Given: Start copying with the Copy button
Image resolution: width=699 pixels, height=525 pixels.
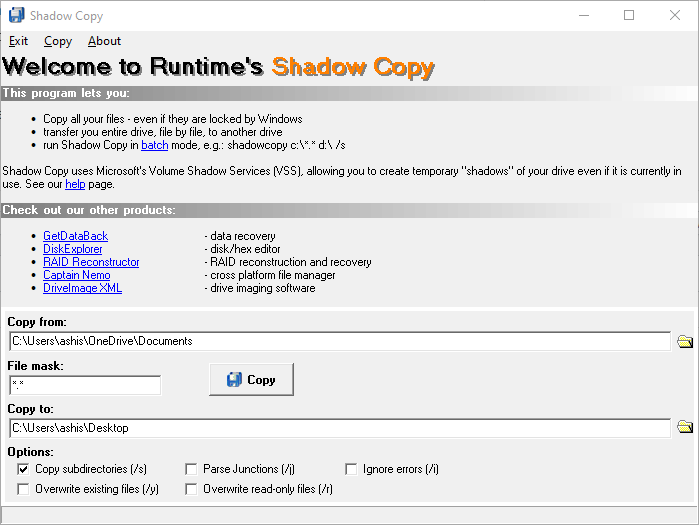Looking at the screenshot, I should coord(251,379).
